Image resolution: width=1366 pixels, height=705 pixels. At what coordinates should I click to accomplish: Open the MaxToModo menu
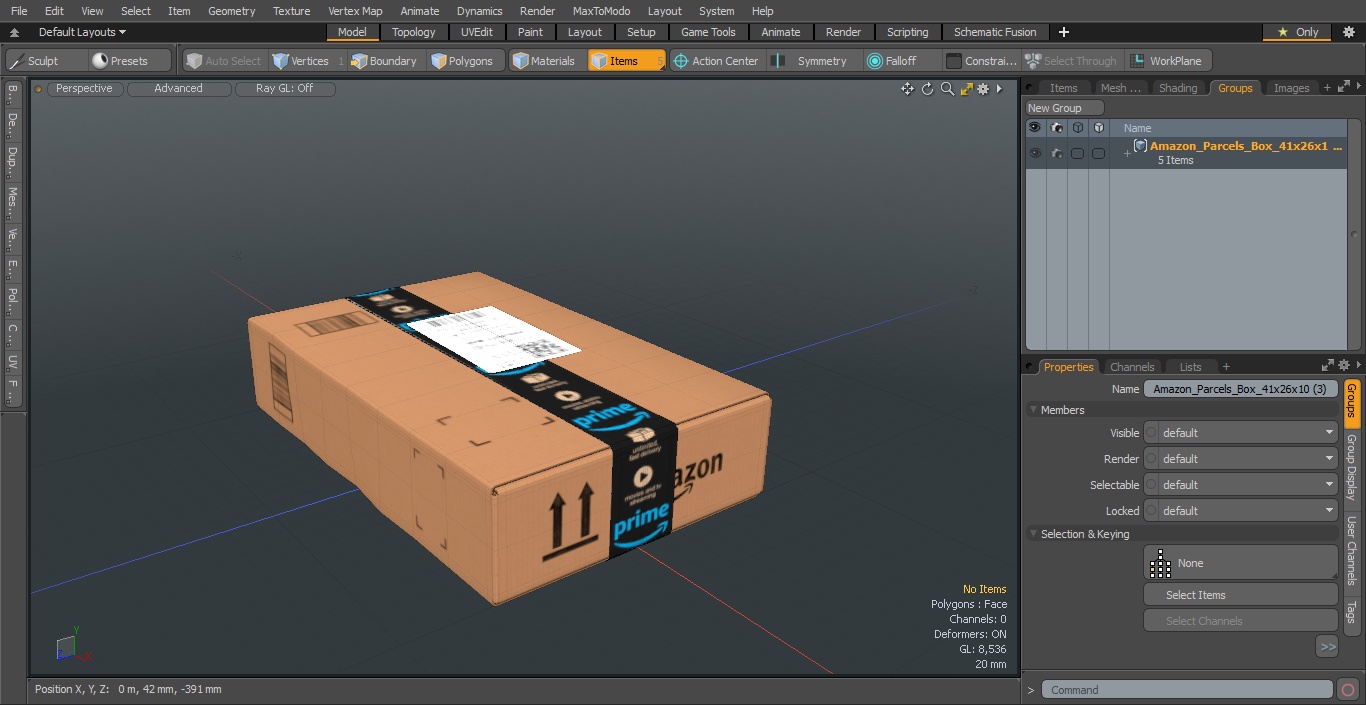pos(601,11)
